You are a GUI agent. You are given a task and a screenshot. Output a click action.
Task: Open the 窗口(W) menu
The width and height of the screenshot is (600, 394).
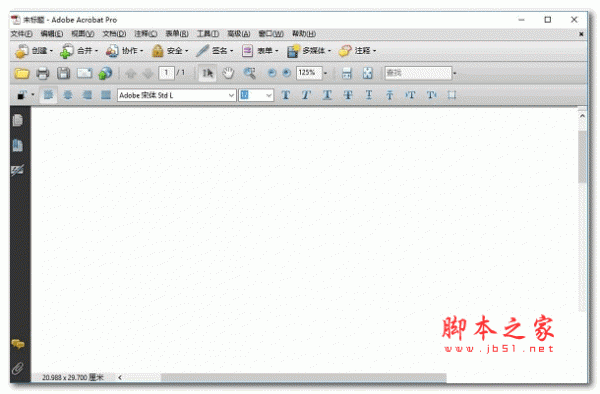pos(271,34)
